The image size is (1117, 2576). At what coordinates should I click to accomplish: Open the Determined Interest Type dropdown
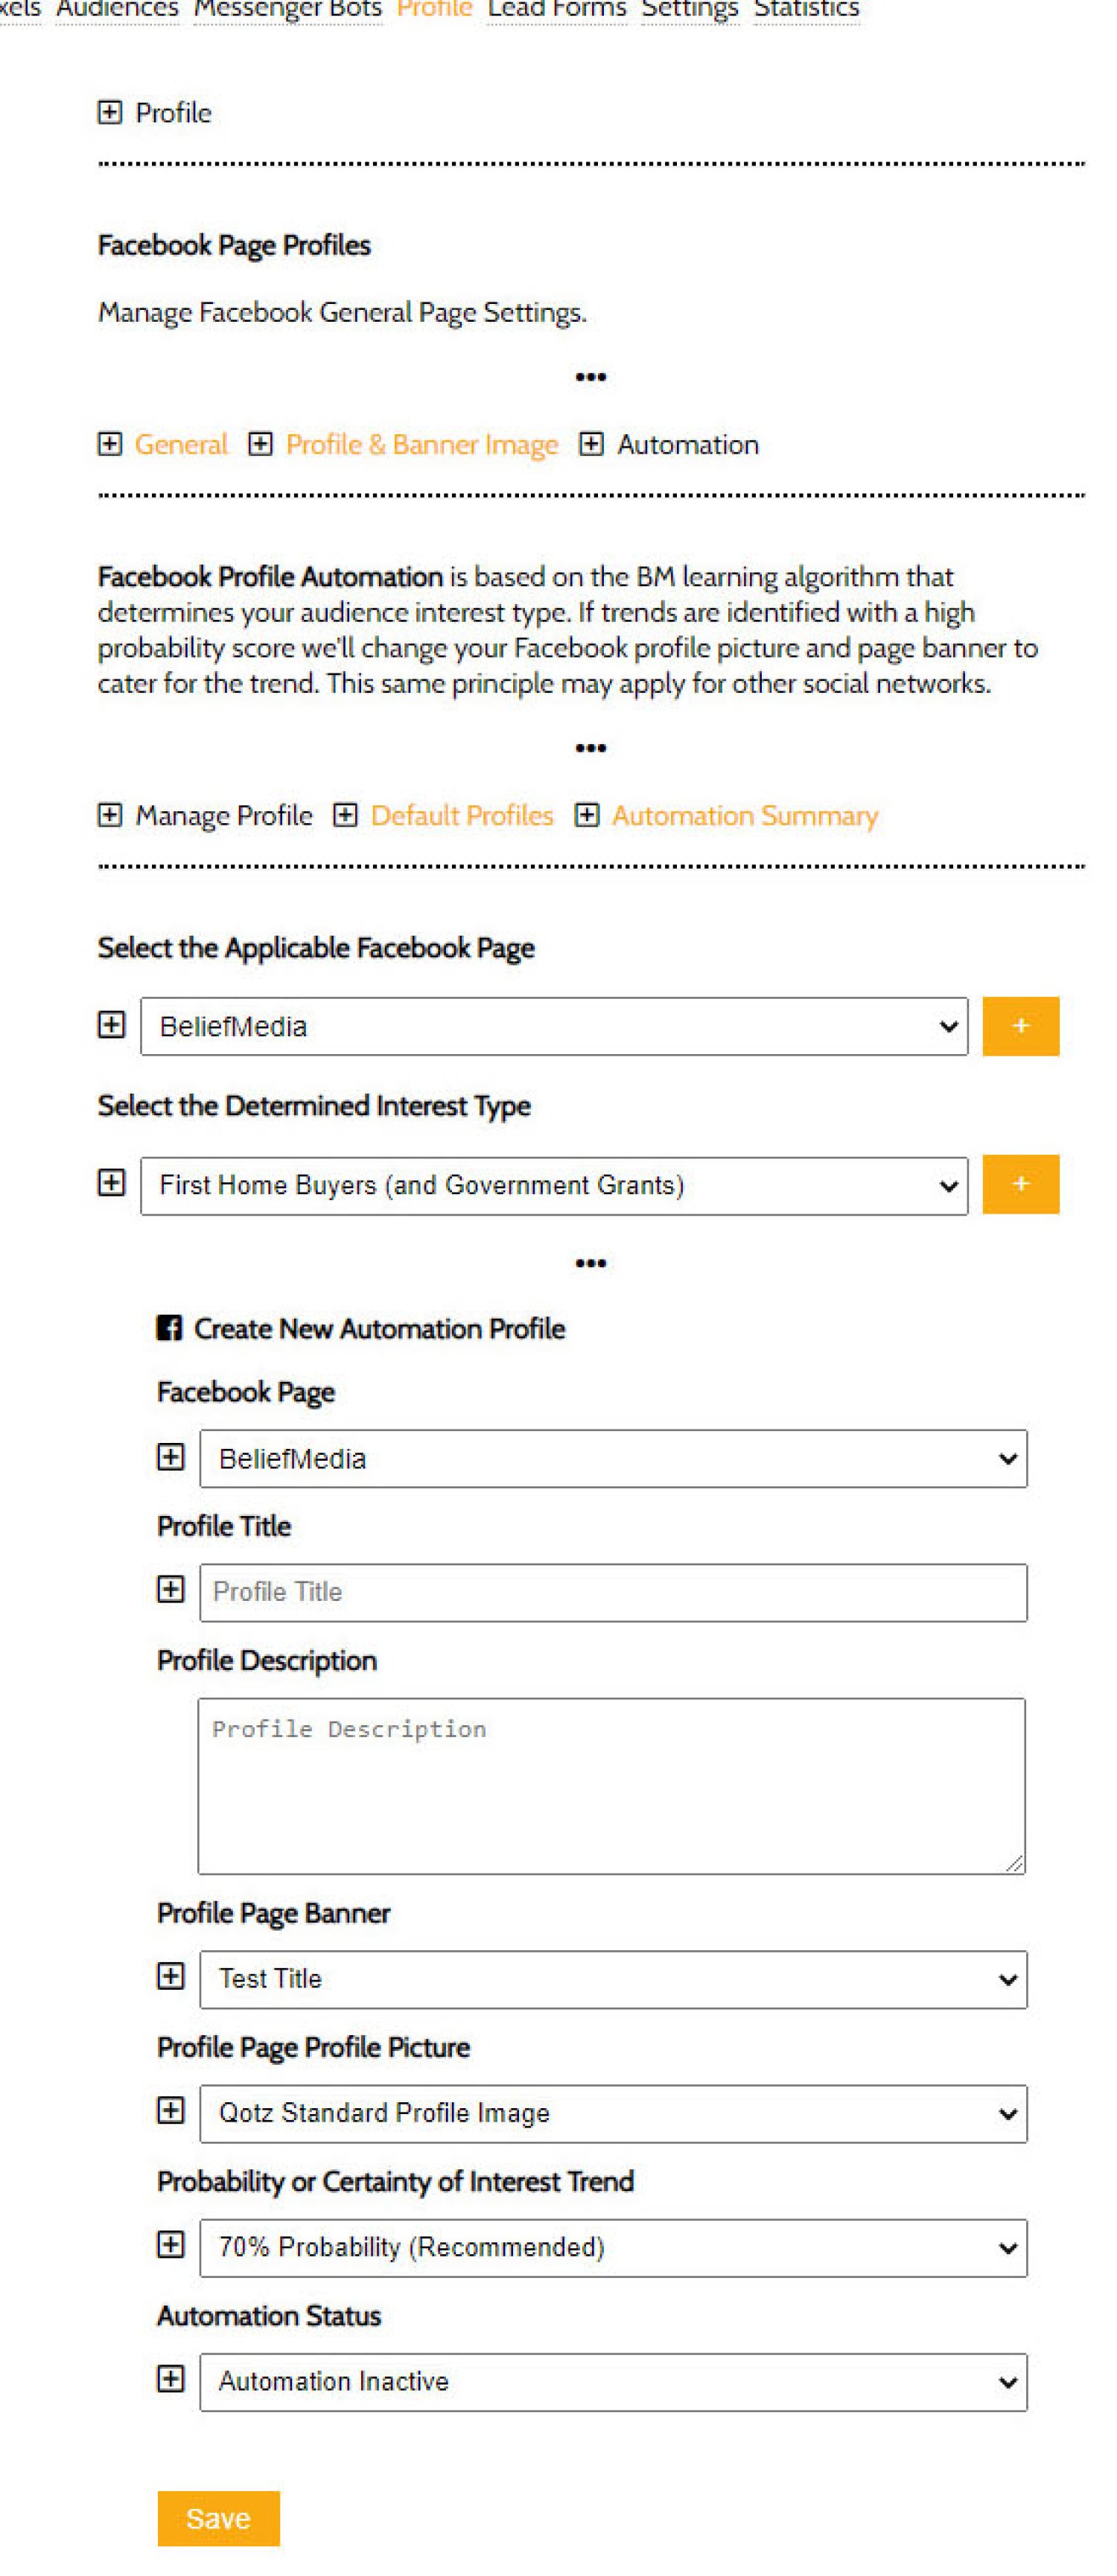pos(553,1185)
